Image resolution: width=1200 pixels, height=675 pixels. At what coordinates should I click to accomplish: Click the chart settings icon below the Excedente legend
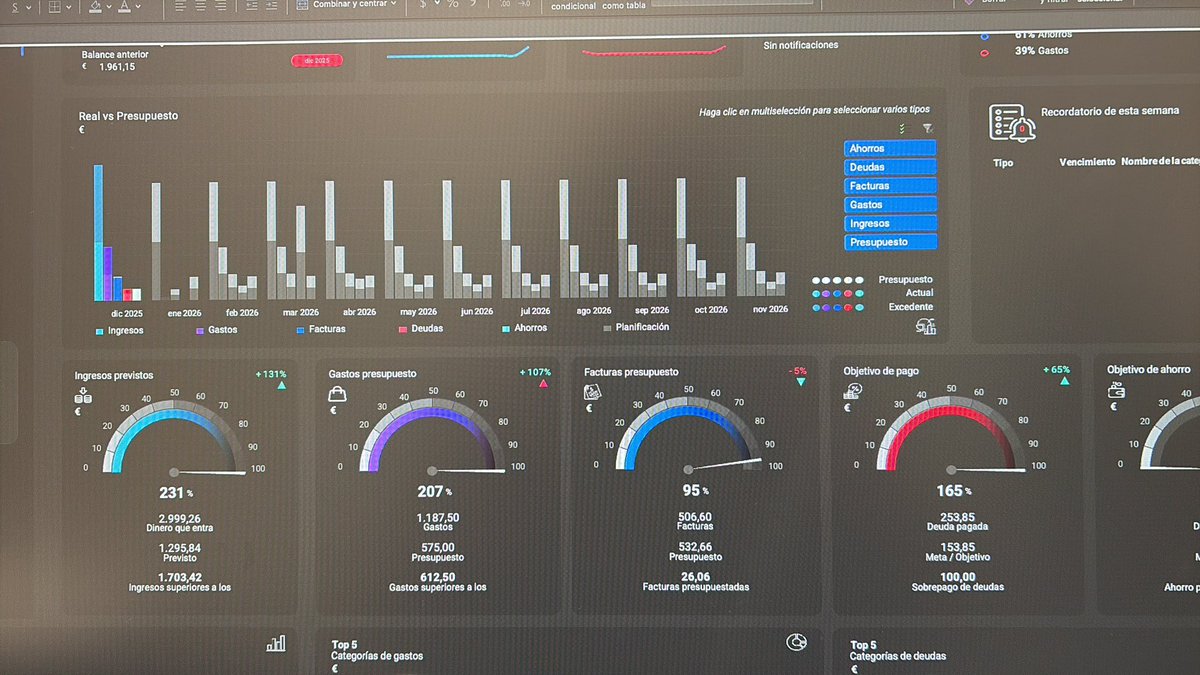926,326
